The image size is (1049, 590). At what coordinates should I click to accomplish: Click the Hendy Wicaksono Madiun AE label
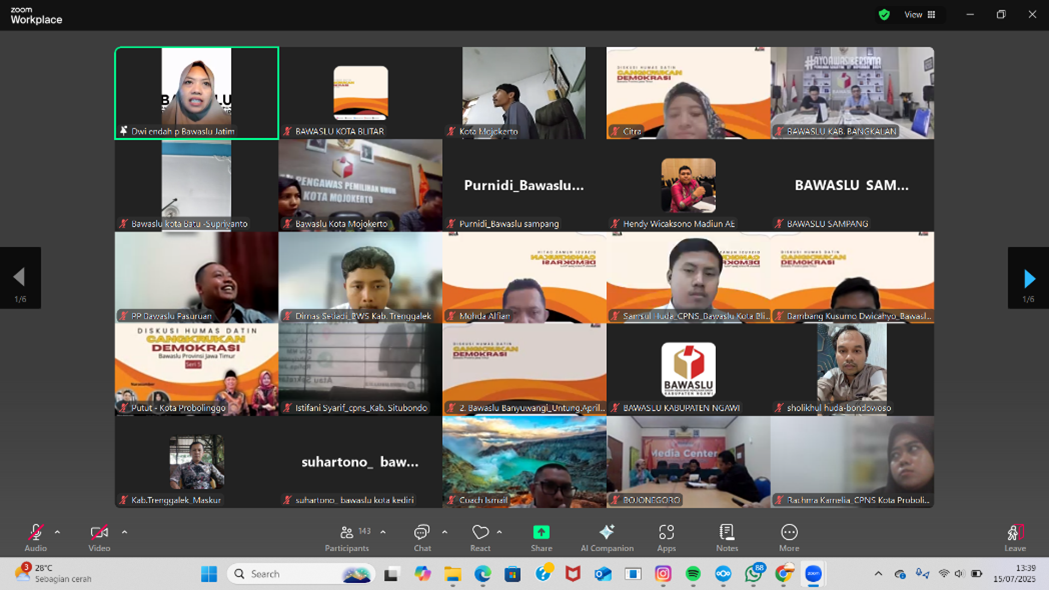[x=678, y=224]
